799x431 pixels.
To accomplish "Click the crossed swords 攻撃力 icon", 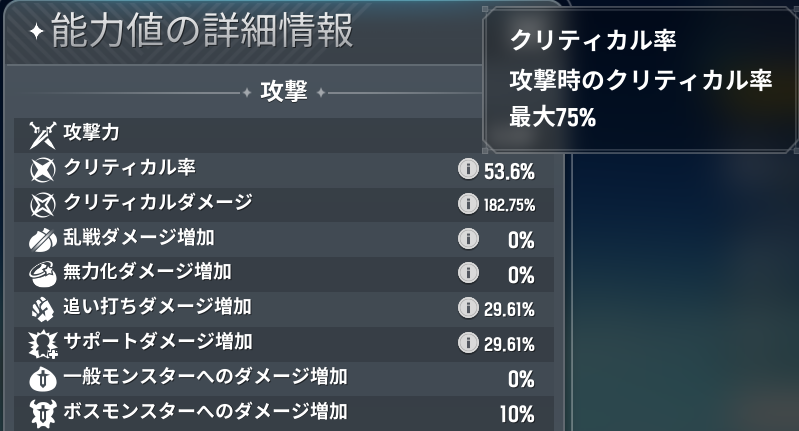I will coord(43,132).
